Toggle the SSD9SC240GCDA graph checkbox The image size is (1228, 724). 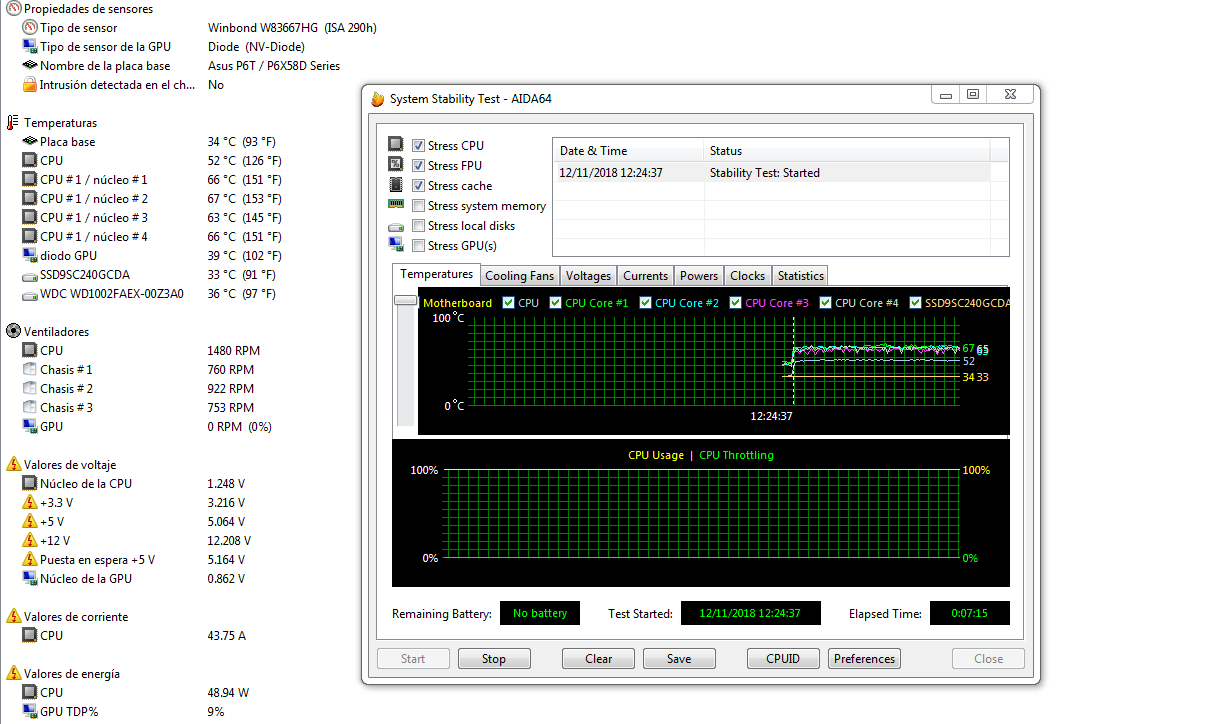(915, 303)
